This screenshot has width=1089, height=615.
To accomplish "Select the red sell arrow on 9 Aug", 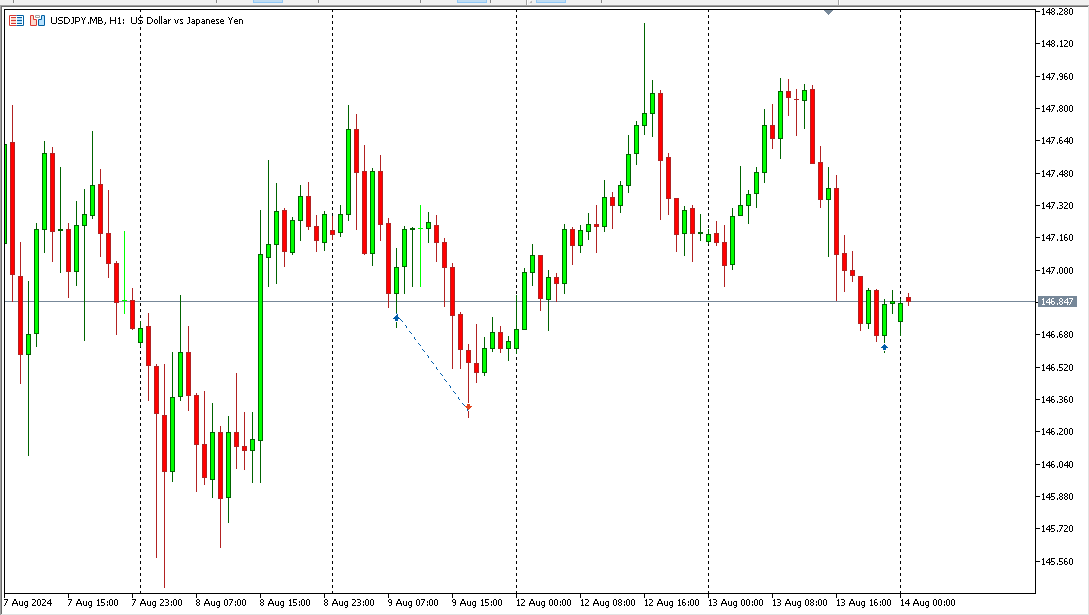I will (469, 407).
